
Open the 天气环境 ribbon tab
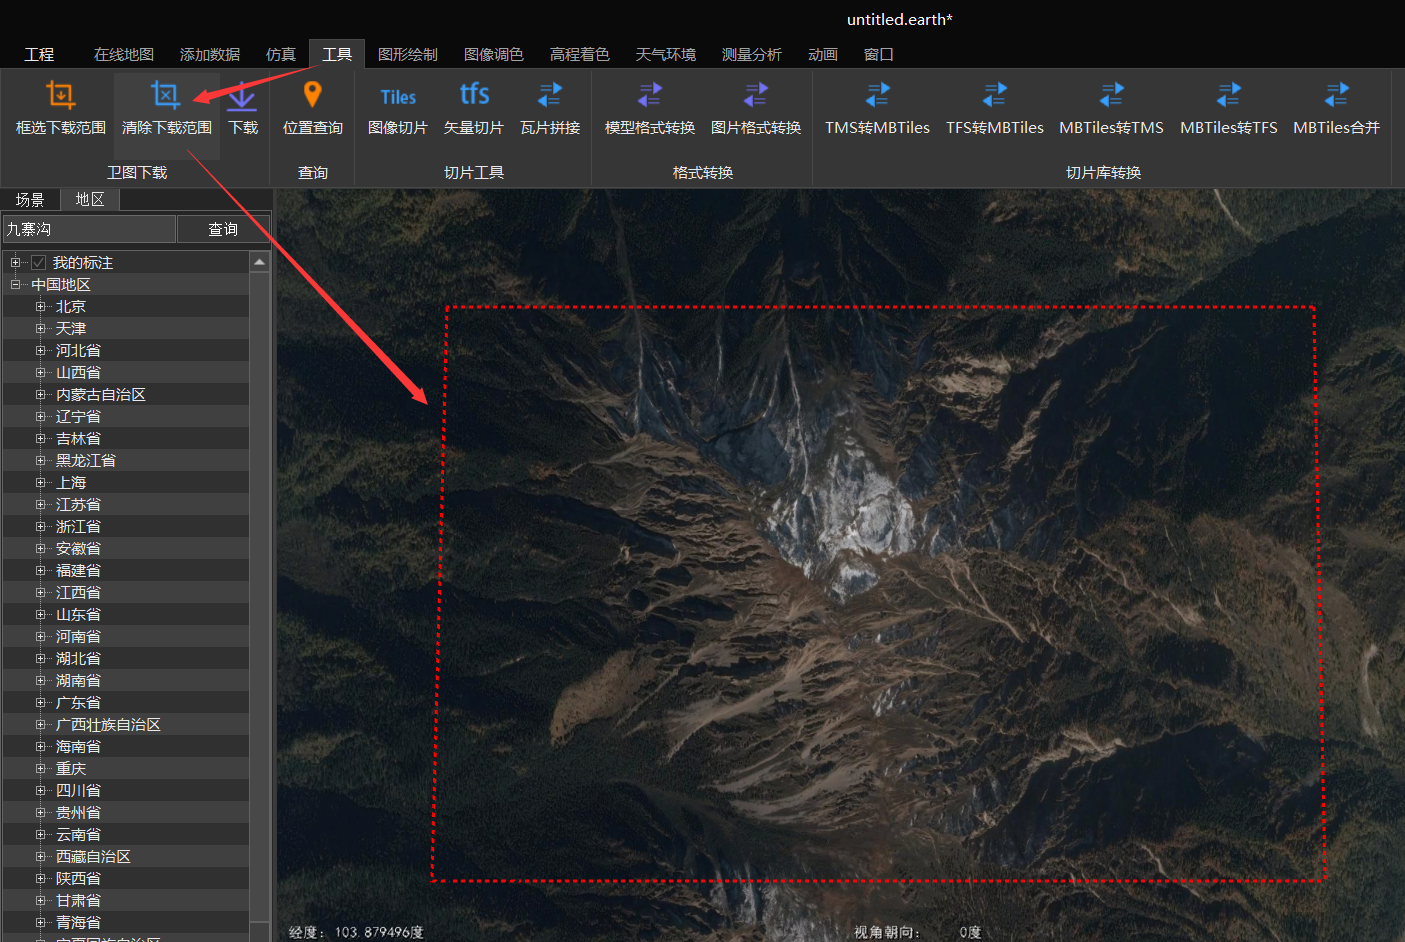pos(666,54)
